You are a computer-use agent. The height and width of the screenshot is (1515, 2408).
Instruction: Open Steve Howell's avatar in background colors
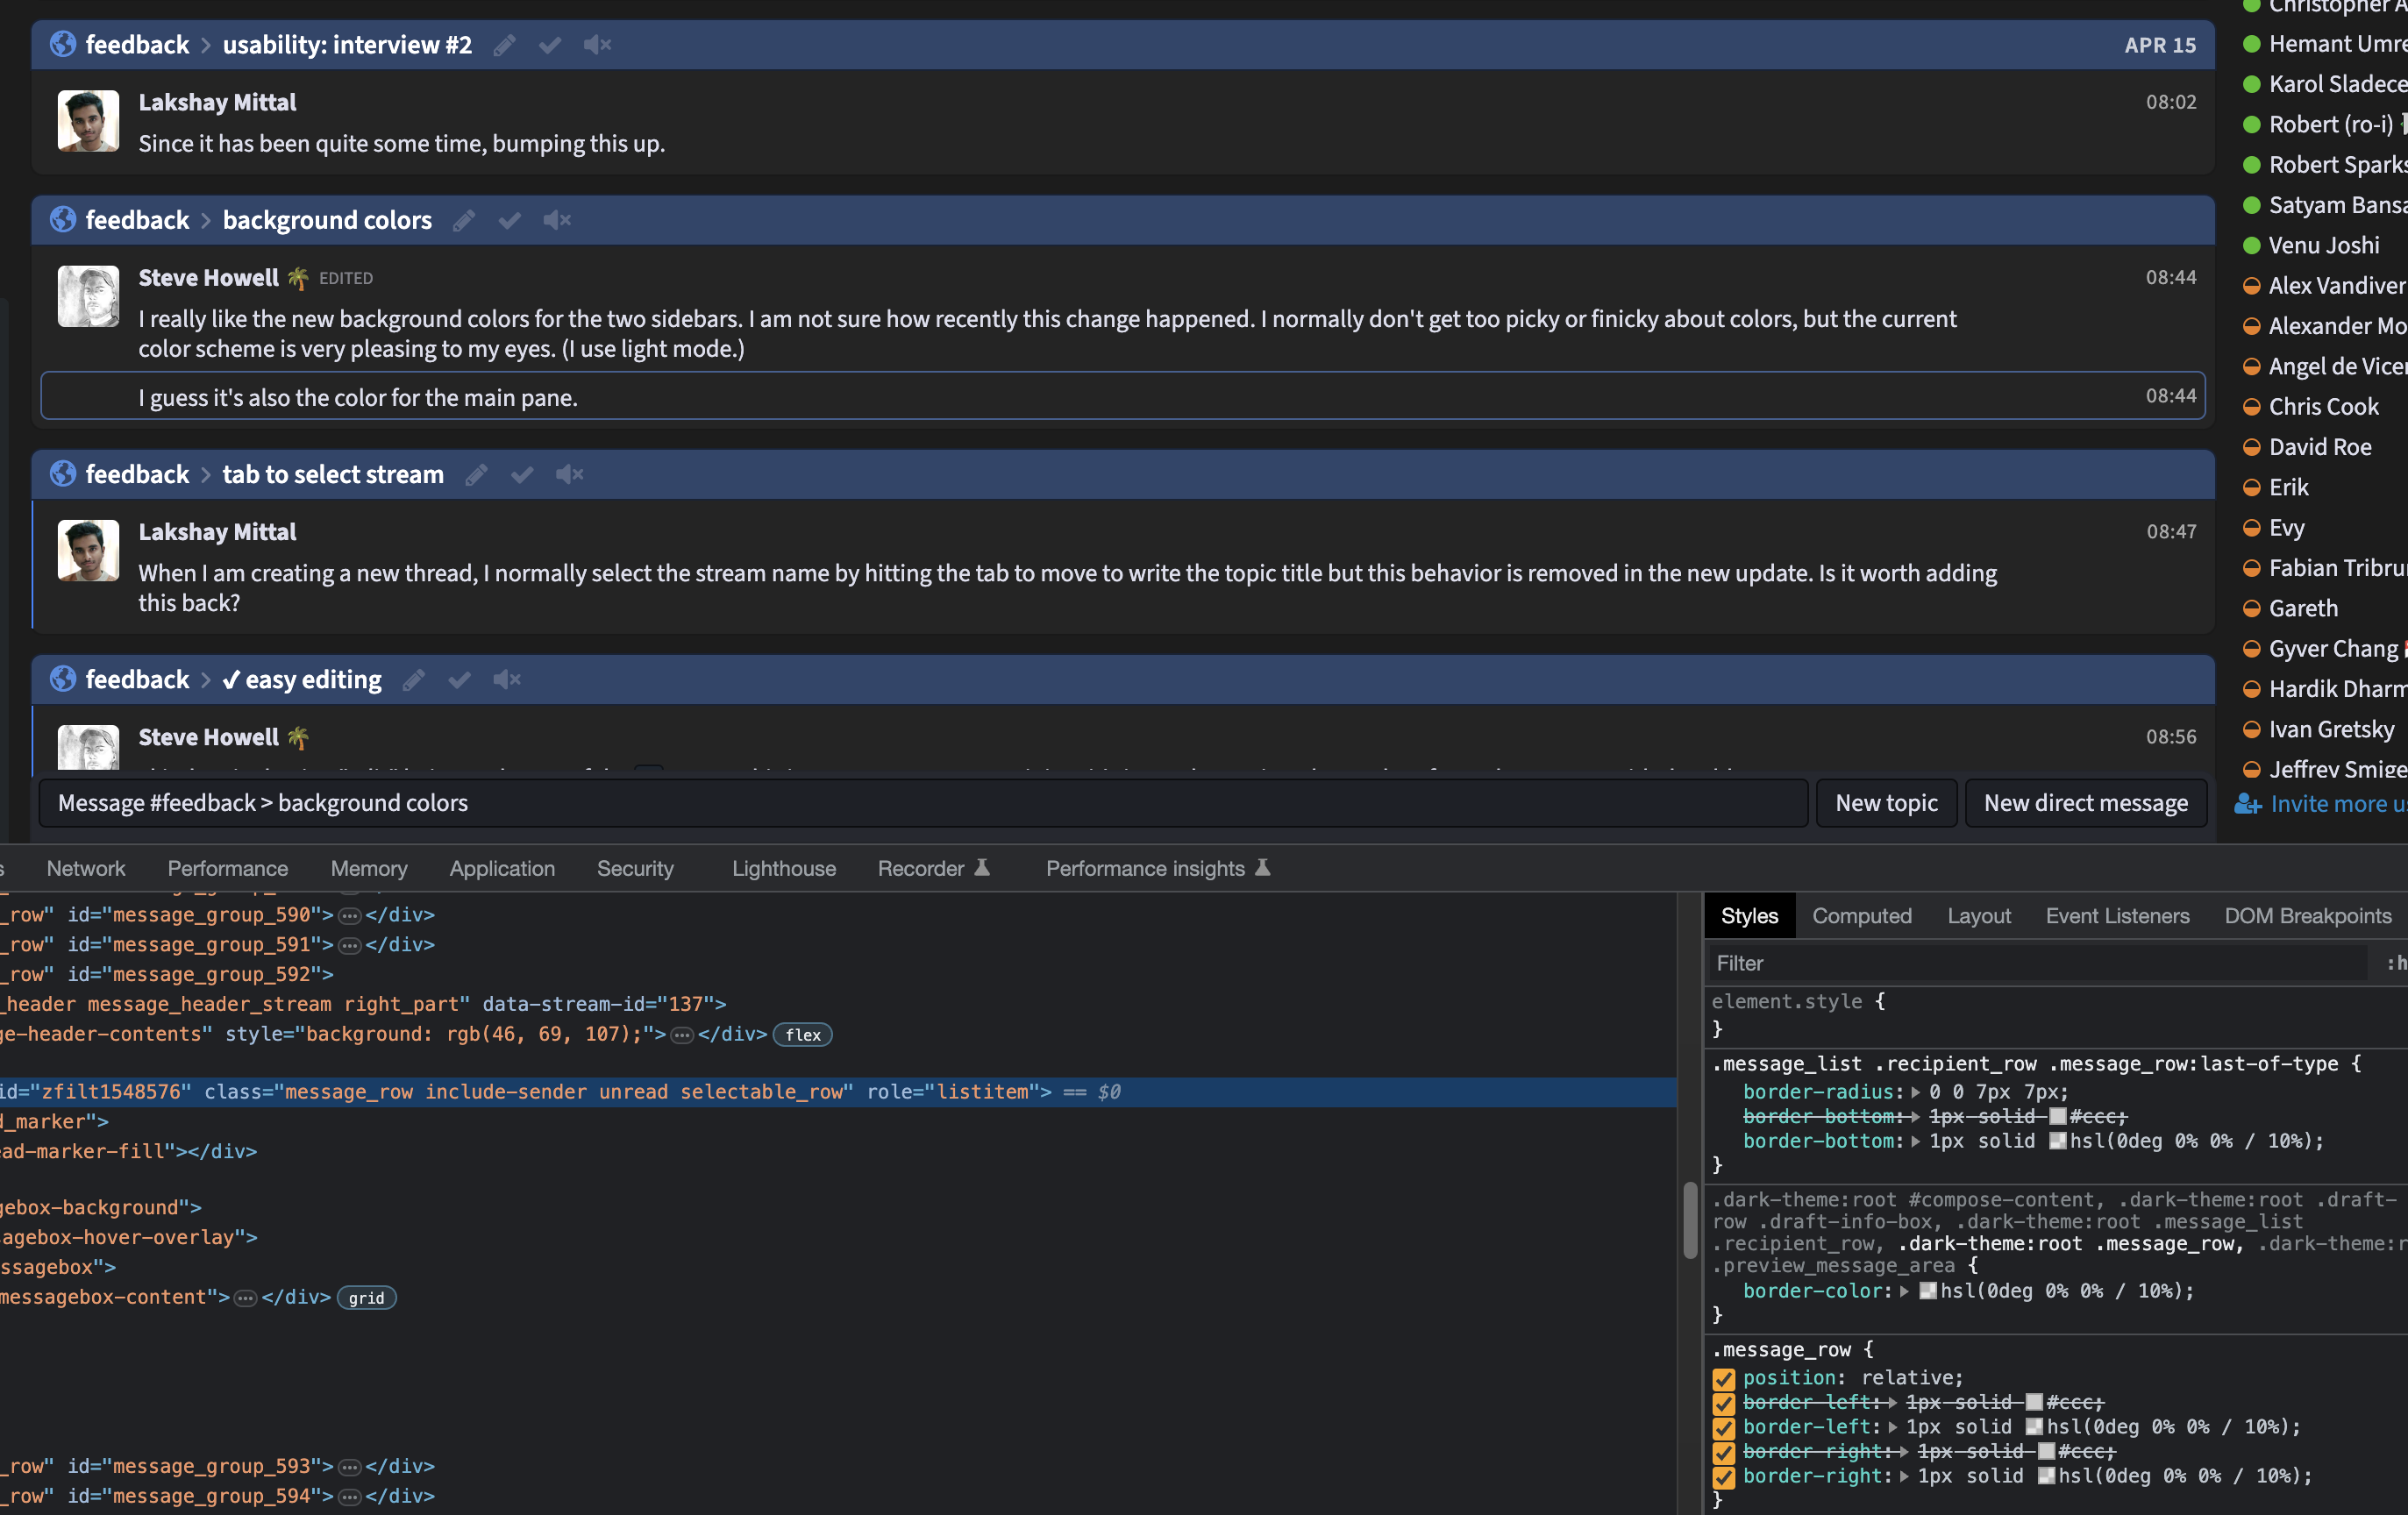(88, 296)
